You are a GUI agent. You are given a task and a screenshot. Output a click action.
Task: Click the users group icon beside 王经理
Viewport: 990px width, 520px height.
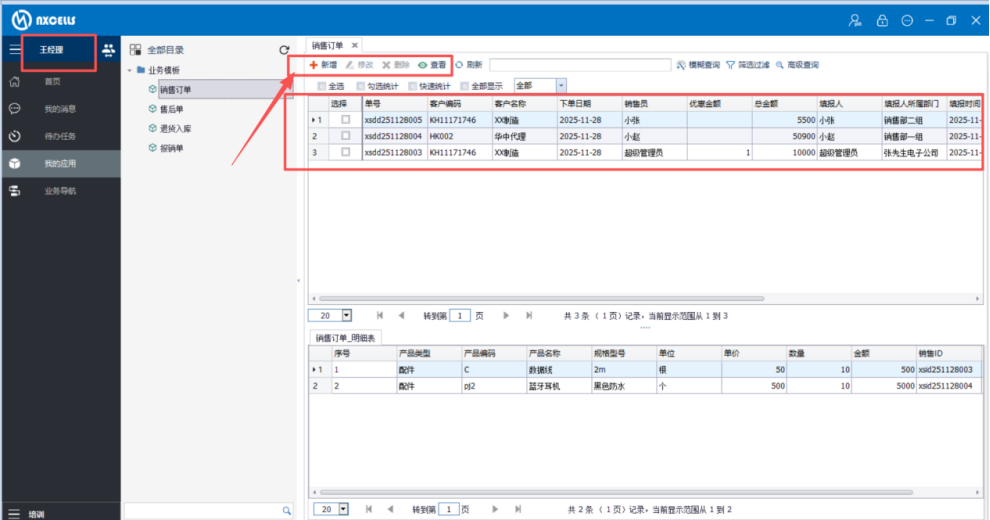[x=108, y=50]
